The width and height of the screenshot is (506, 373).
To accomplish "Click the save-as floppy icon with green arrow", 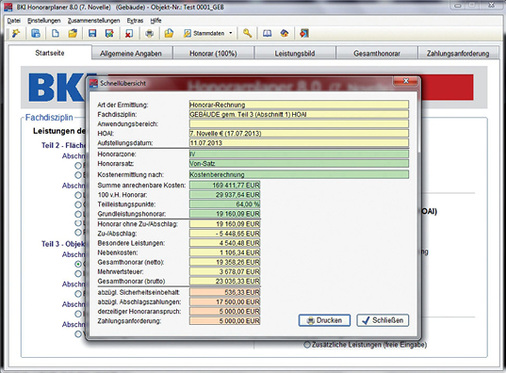I will [109, 33].
